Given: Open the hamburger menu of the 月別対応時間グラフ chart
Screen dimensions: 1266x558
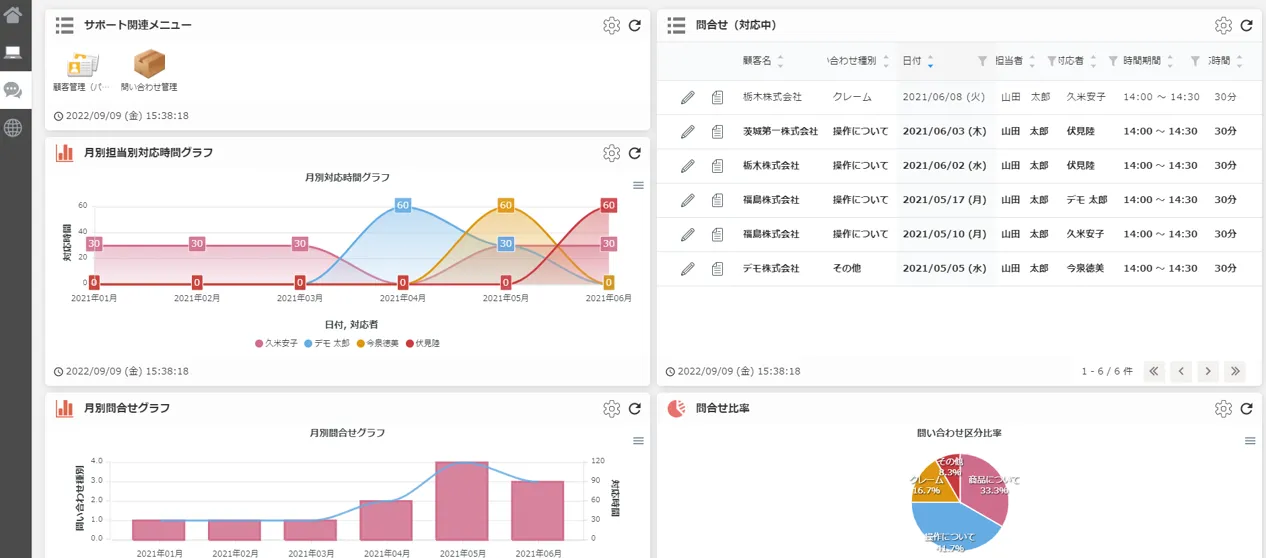Looking at the screenshot, I should 638,185.
